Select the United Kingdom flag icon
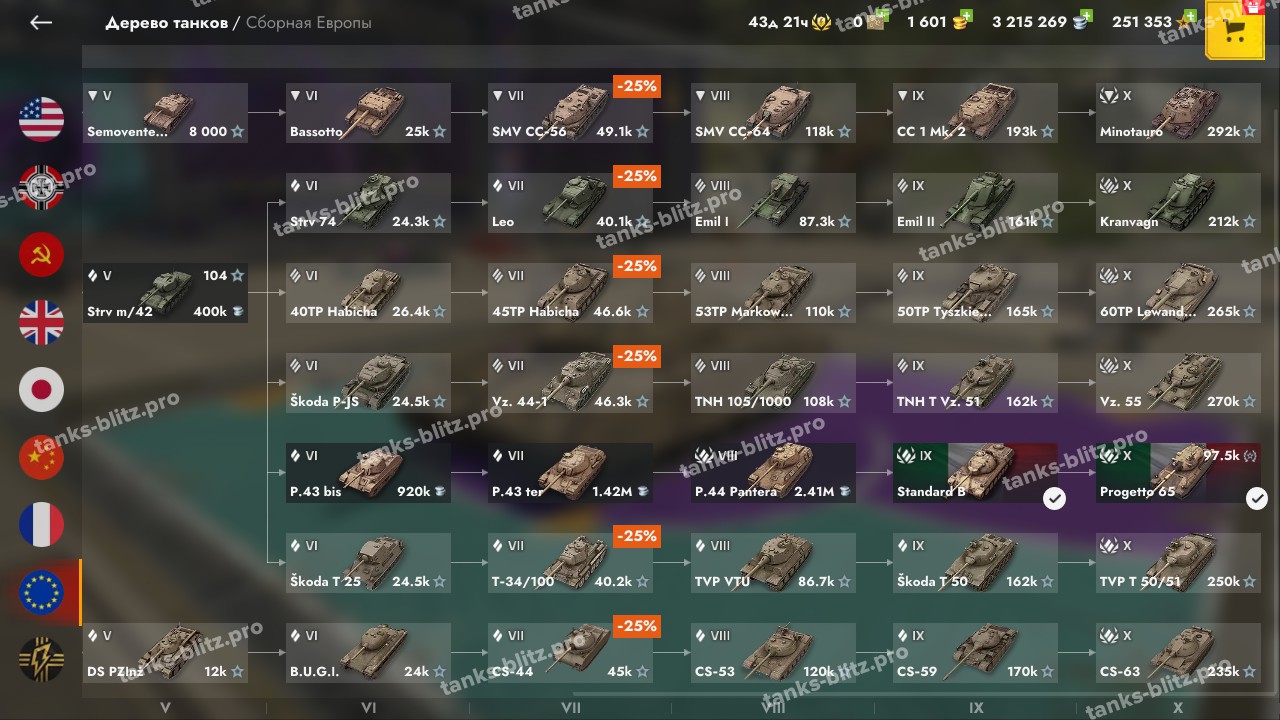The image size is (1280, 720). 41,322
